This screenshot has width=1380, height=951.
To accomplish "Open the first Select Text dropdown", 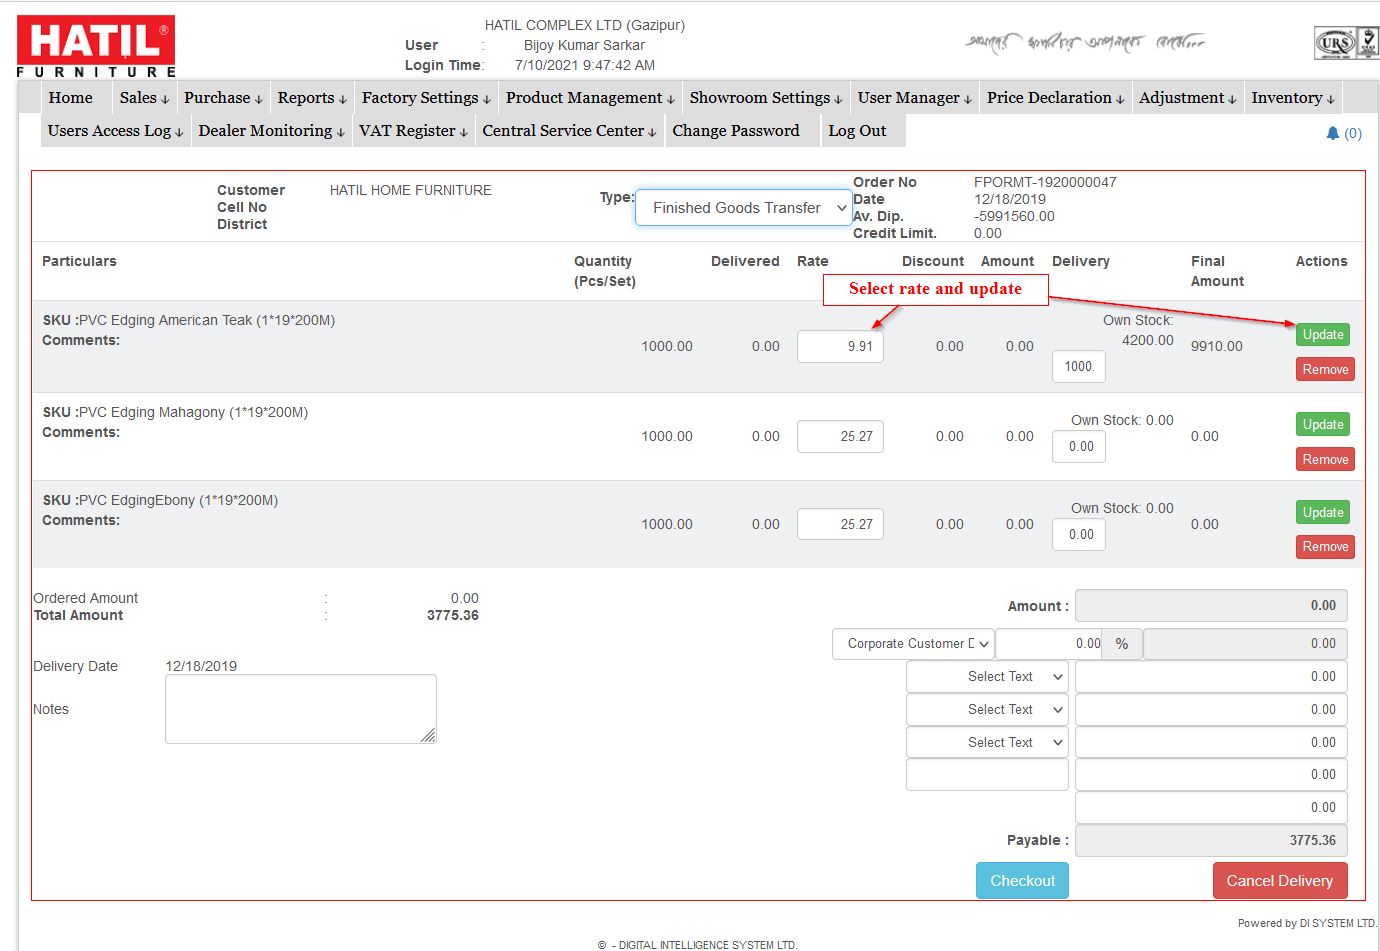I will (987, 677).
